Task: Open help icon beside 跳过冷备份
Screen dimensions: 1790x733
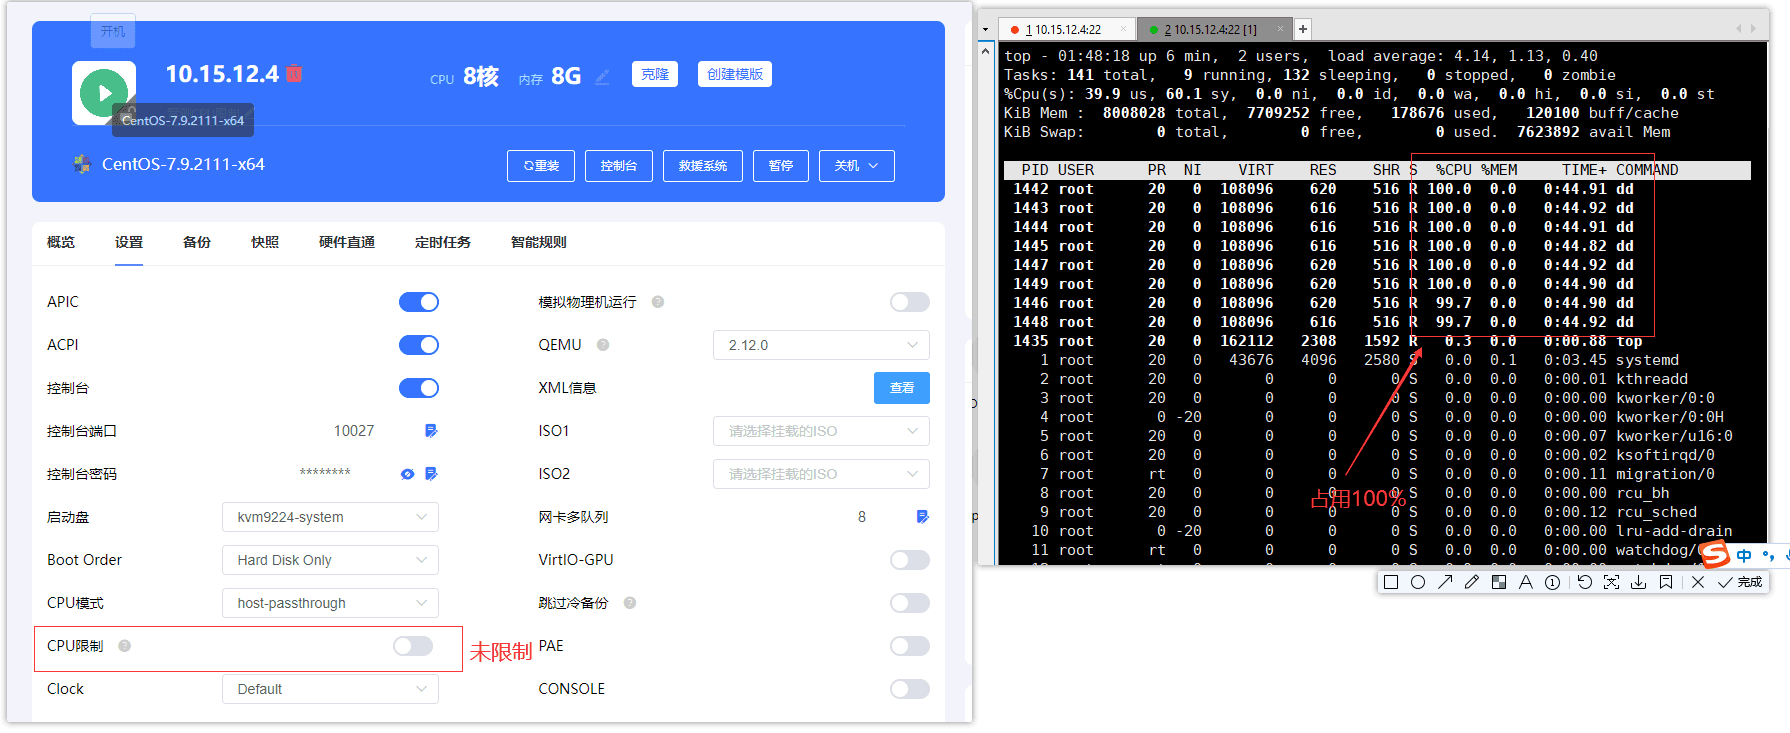Action: coord(630,603)
